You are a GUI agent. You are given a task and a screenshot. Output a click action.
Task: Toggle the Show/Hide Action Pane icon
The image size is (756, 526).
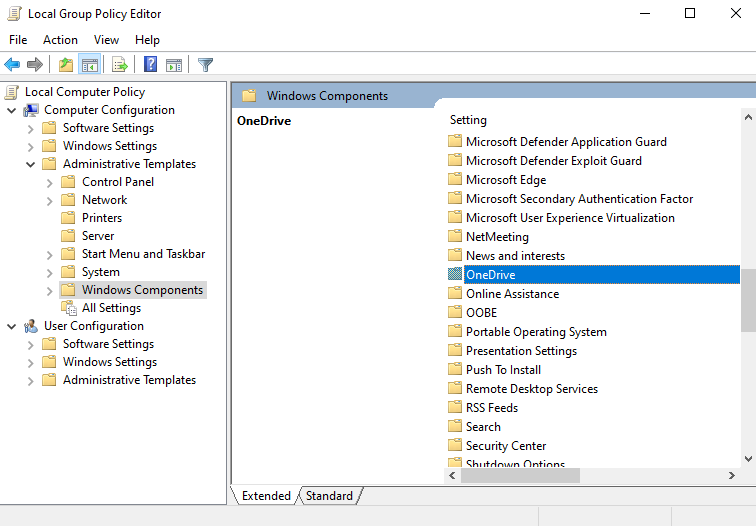click(174, 65)
